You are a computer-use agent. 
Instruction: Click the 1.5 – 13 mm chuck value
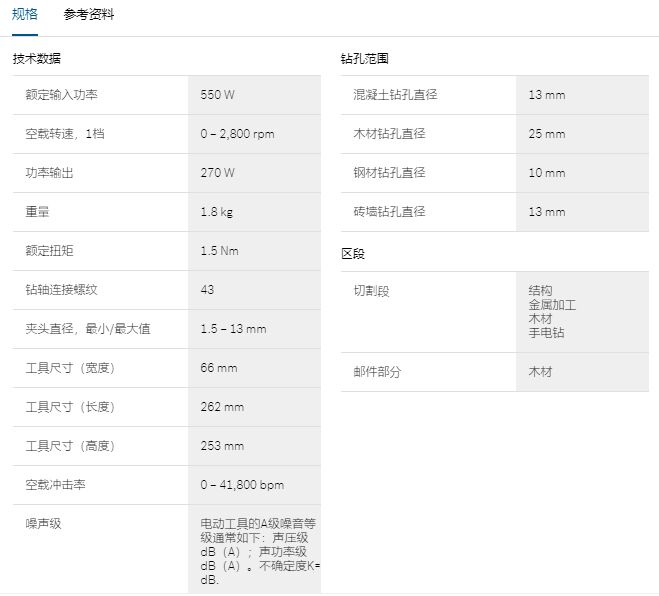coord(233,329)
